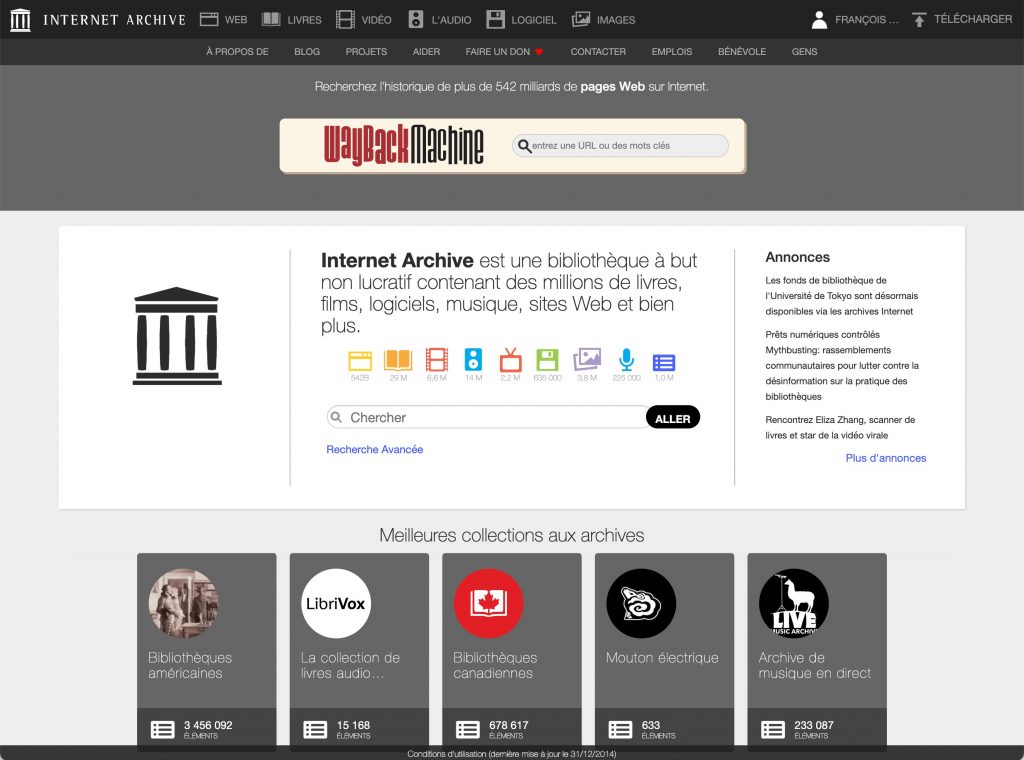Open the Vidéo menu in top bar
This screenshot has height=760, width=1024.
pyautogui.click(x=364, y=19)
